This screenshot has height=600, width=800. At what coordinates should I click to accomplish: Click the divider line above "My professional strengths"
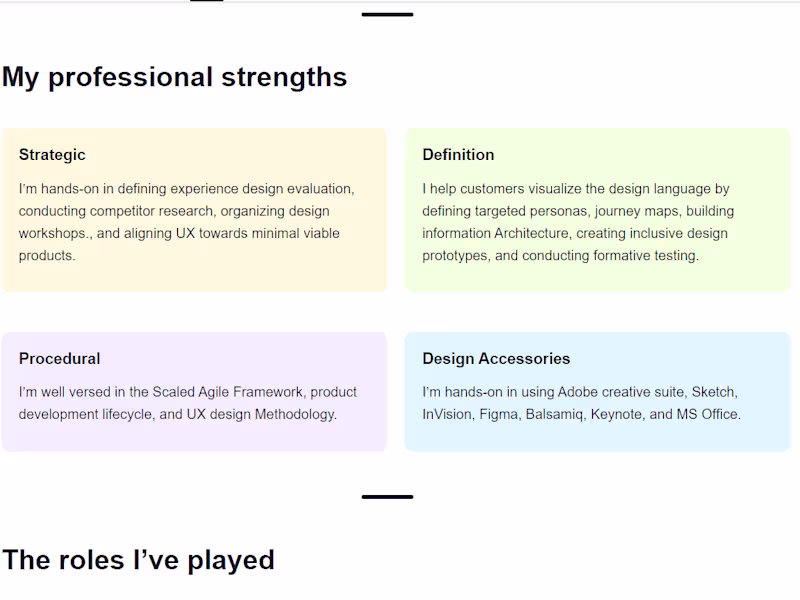(387, 14)
